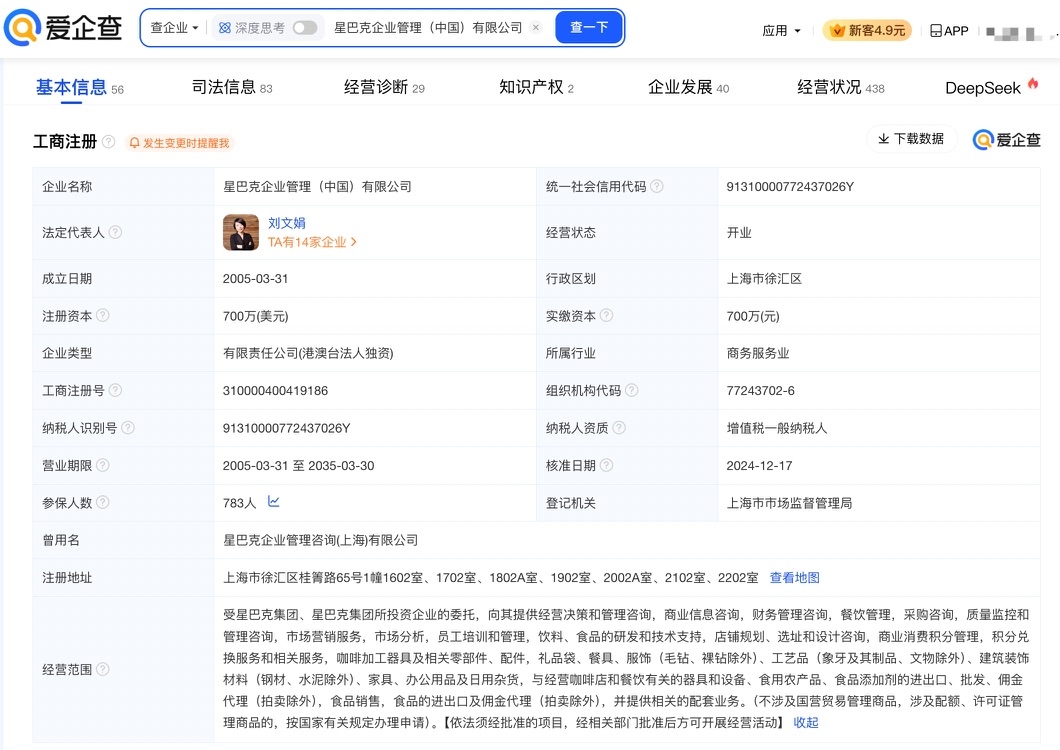Click the 核准日期 value 2024-12-17
Image resolution: width=1060 pixels, height=750 pixels.
(759, 466)
